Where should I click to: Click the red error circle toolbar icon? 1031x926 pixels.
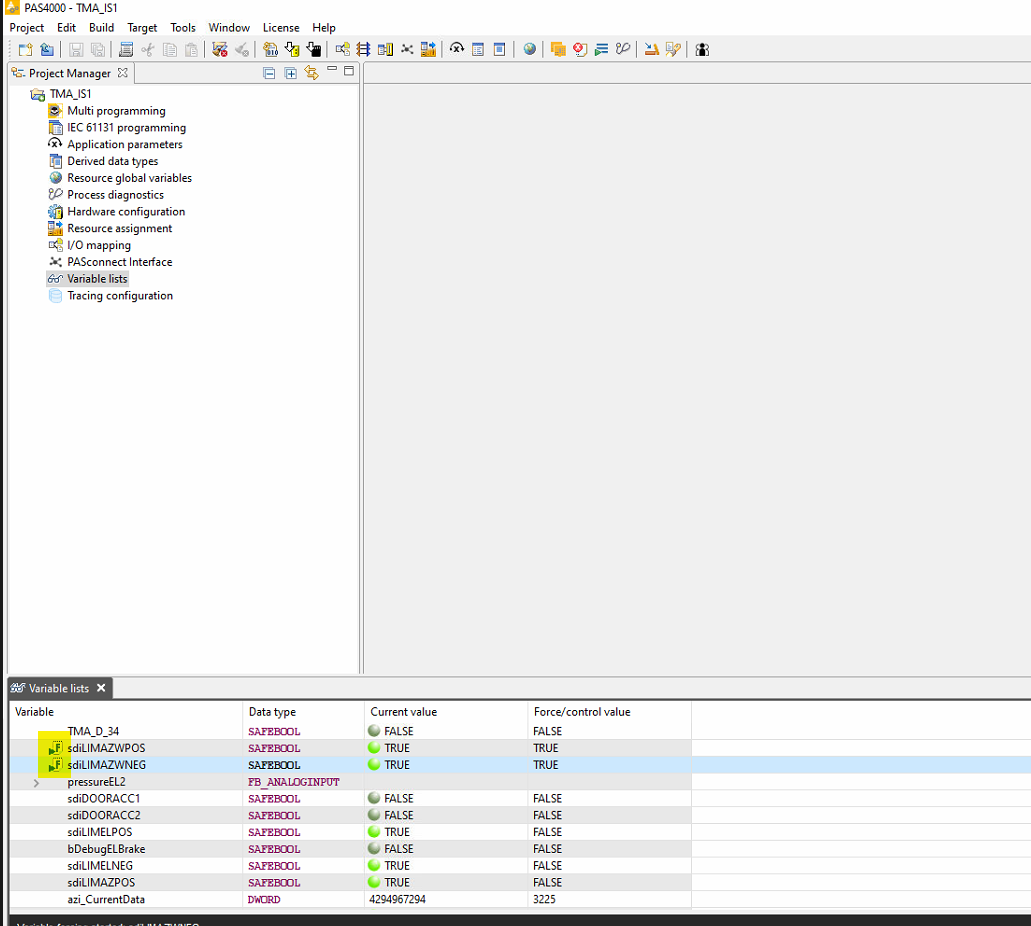tap(580, 49)
